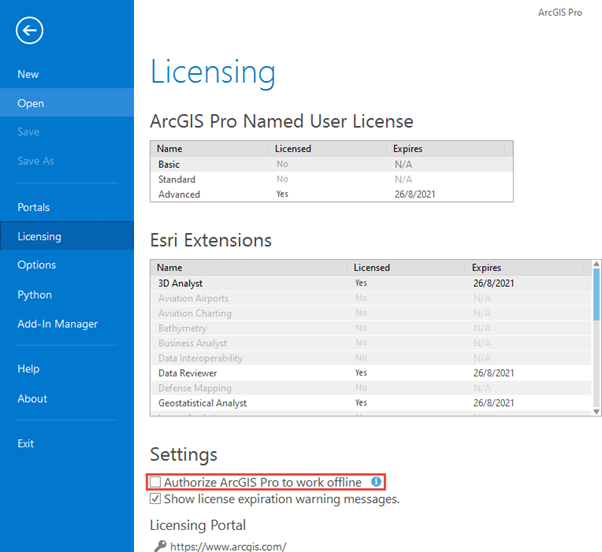Go to the Portals page
Viewport: 602px width, 552px height.
(67, 207)
